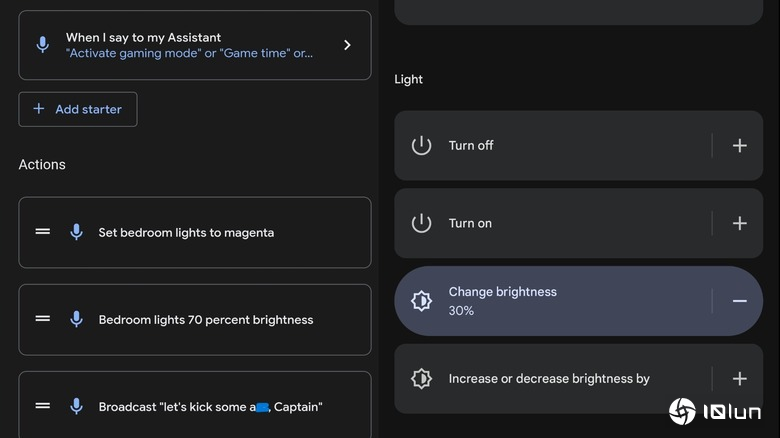Open the Broadcast "let's kick some" action

coord(210,407)
